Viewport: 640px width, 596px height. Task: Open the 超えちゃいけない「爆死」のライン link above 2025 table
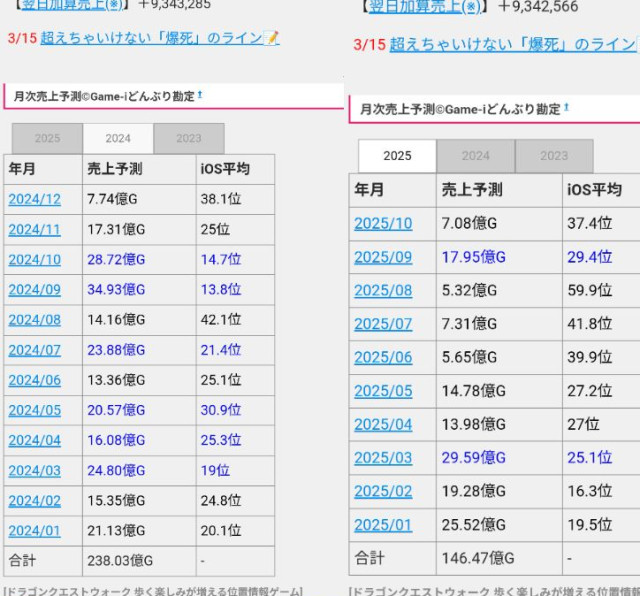pyautogui.click(x=512, y=45)
